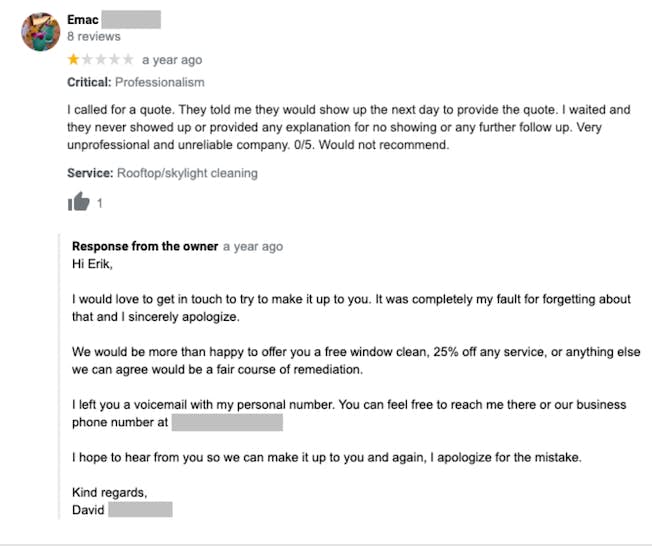Open reviewer name Emac's profile
Viewport: 652px width, 547px height.
tap(83, 19)
